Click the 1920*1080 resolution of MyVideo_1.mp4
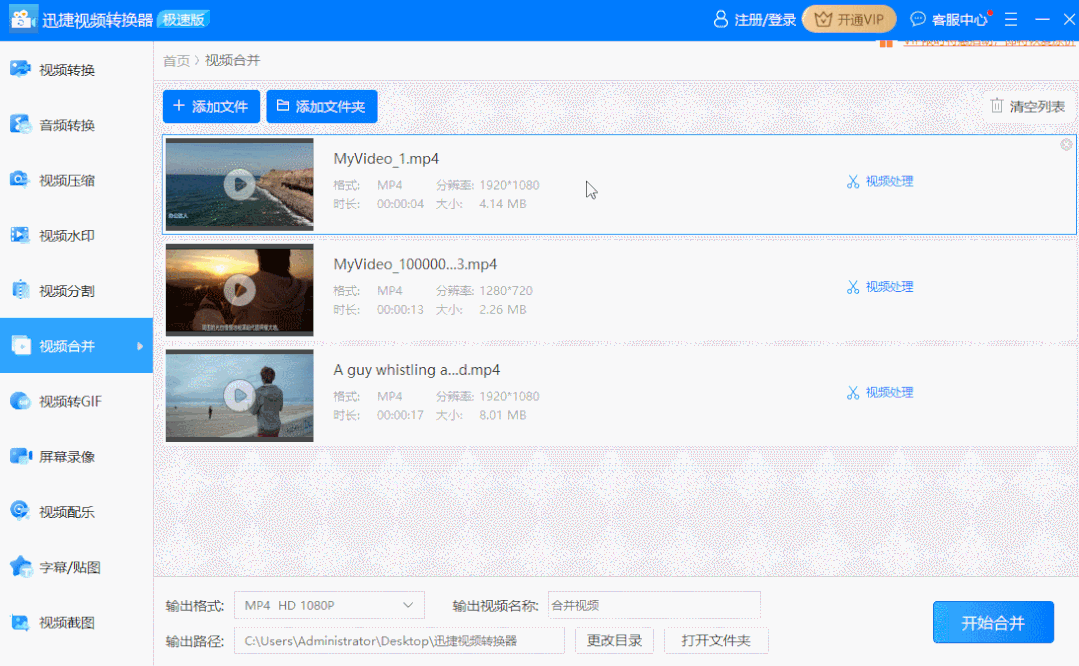Image resolution: width=1079 pixels, height=666 pixels. pos(509,185)
